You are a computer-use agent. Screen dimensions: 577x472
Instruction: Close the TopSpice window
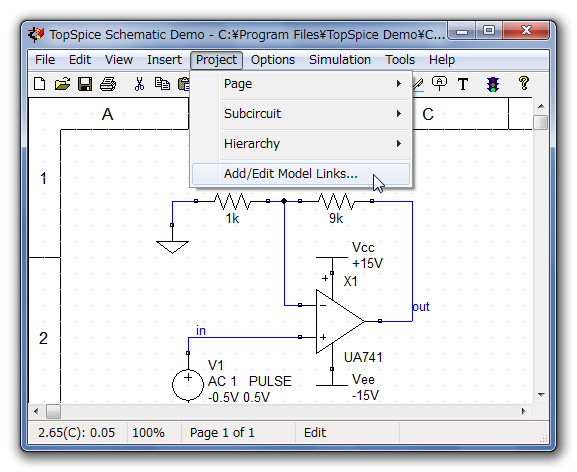(526, 31)
